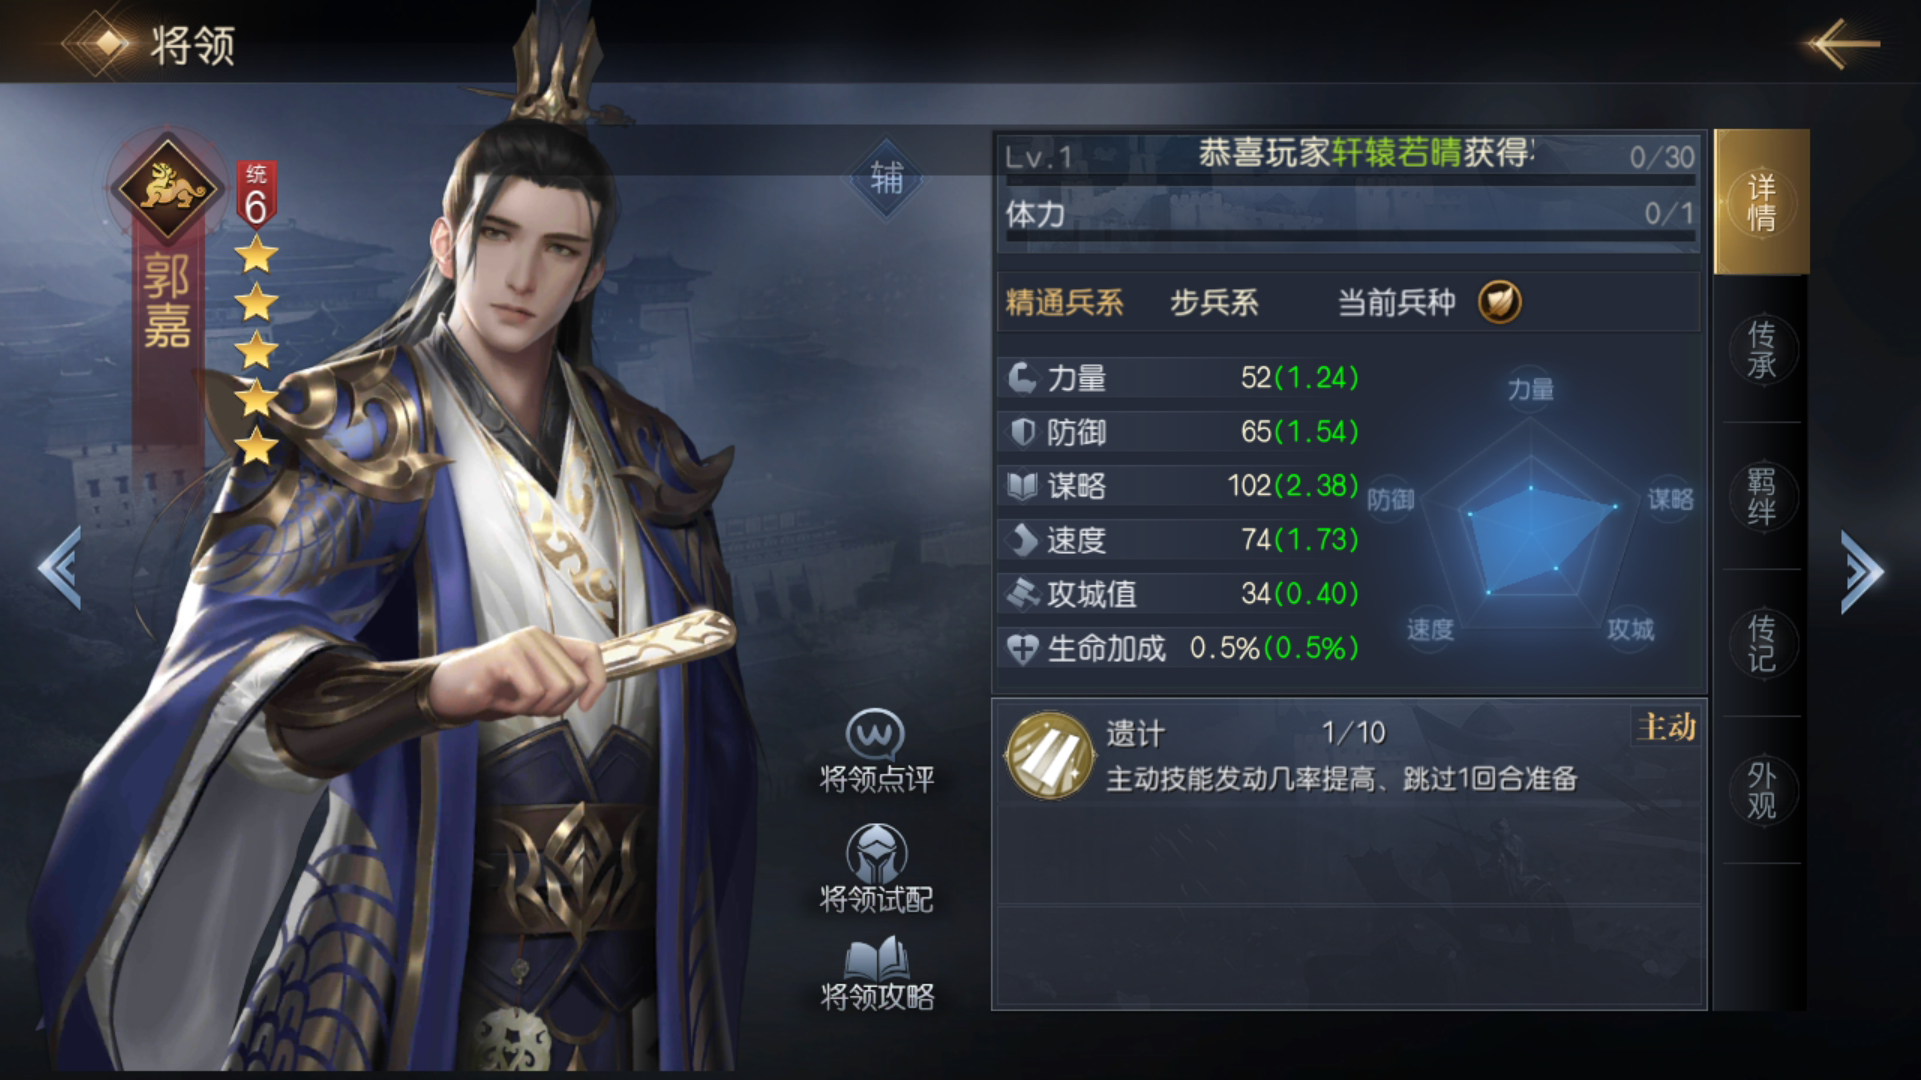Tap the golden beast faction emblem
This screenshot has width=1921, height=1080.
tap(166, 186)
